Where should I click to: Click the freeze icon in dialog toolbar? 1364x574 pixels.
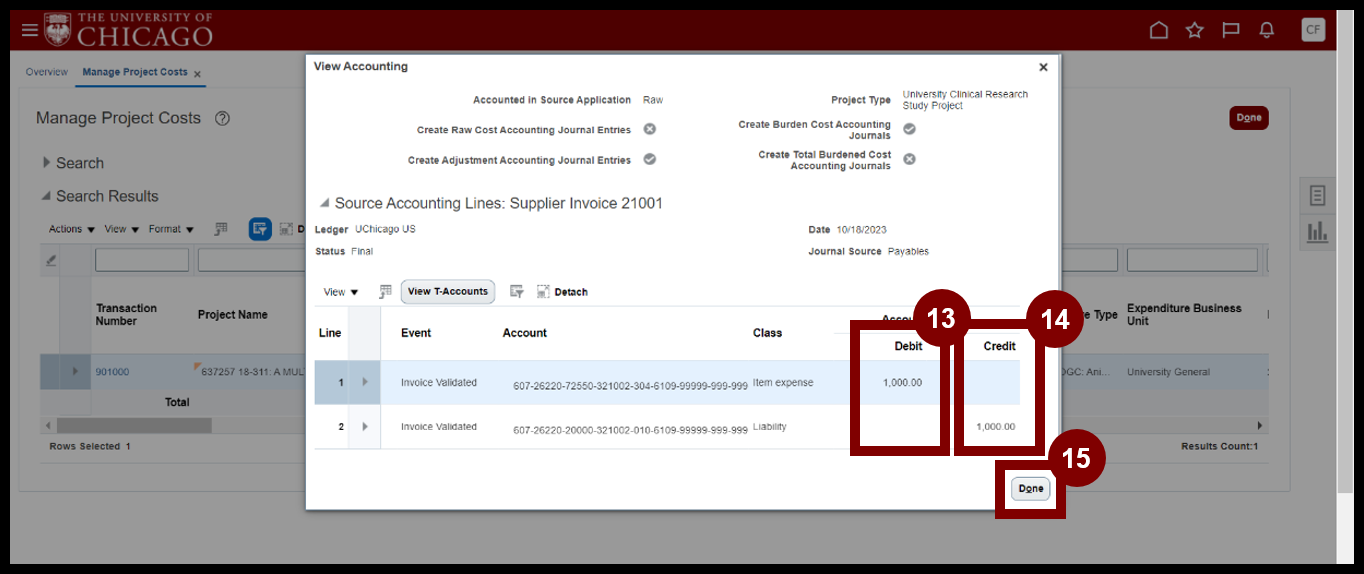point(385,292)
